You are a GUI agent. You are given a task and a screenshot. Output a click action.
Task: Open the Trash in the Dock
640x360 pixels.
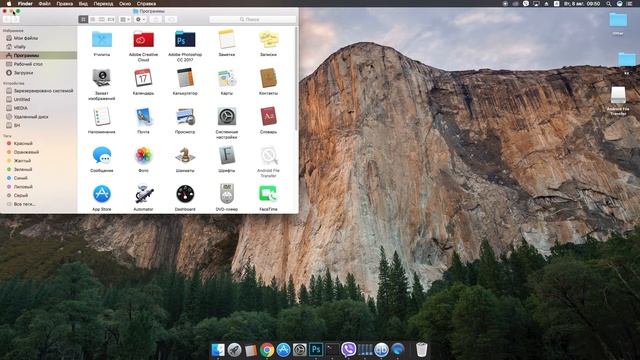coord(422,350)
